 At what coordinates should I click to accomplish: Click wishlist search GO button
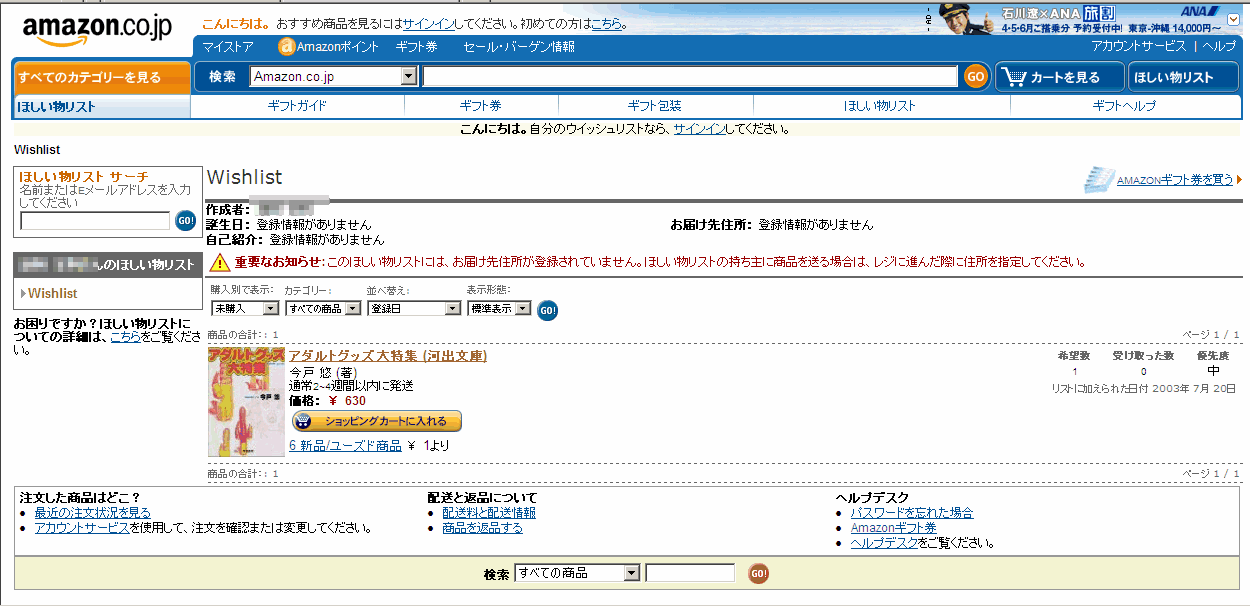click(185, 221)
